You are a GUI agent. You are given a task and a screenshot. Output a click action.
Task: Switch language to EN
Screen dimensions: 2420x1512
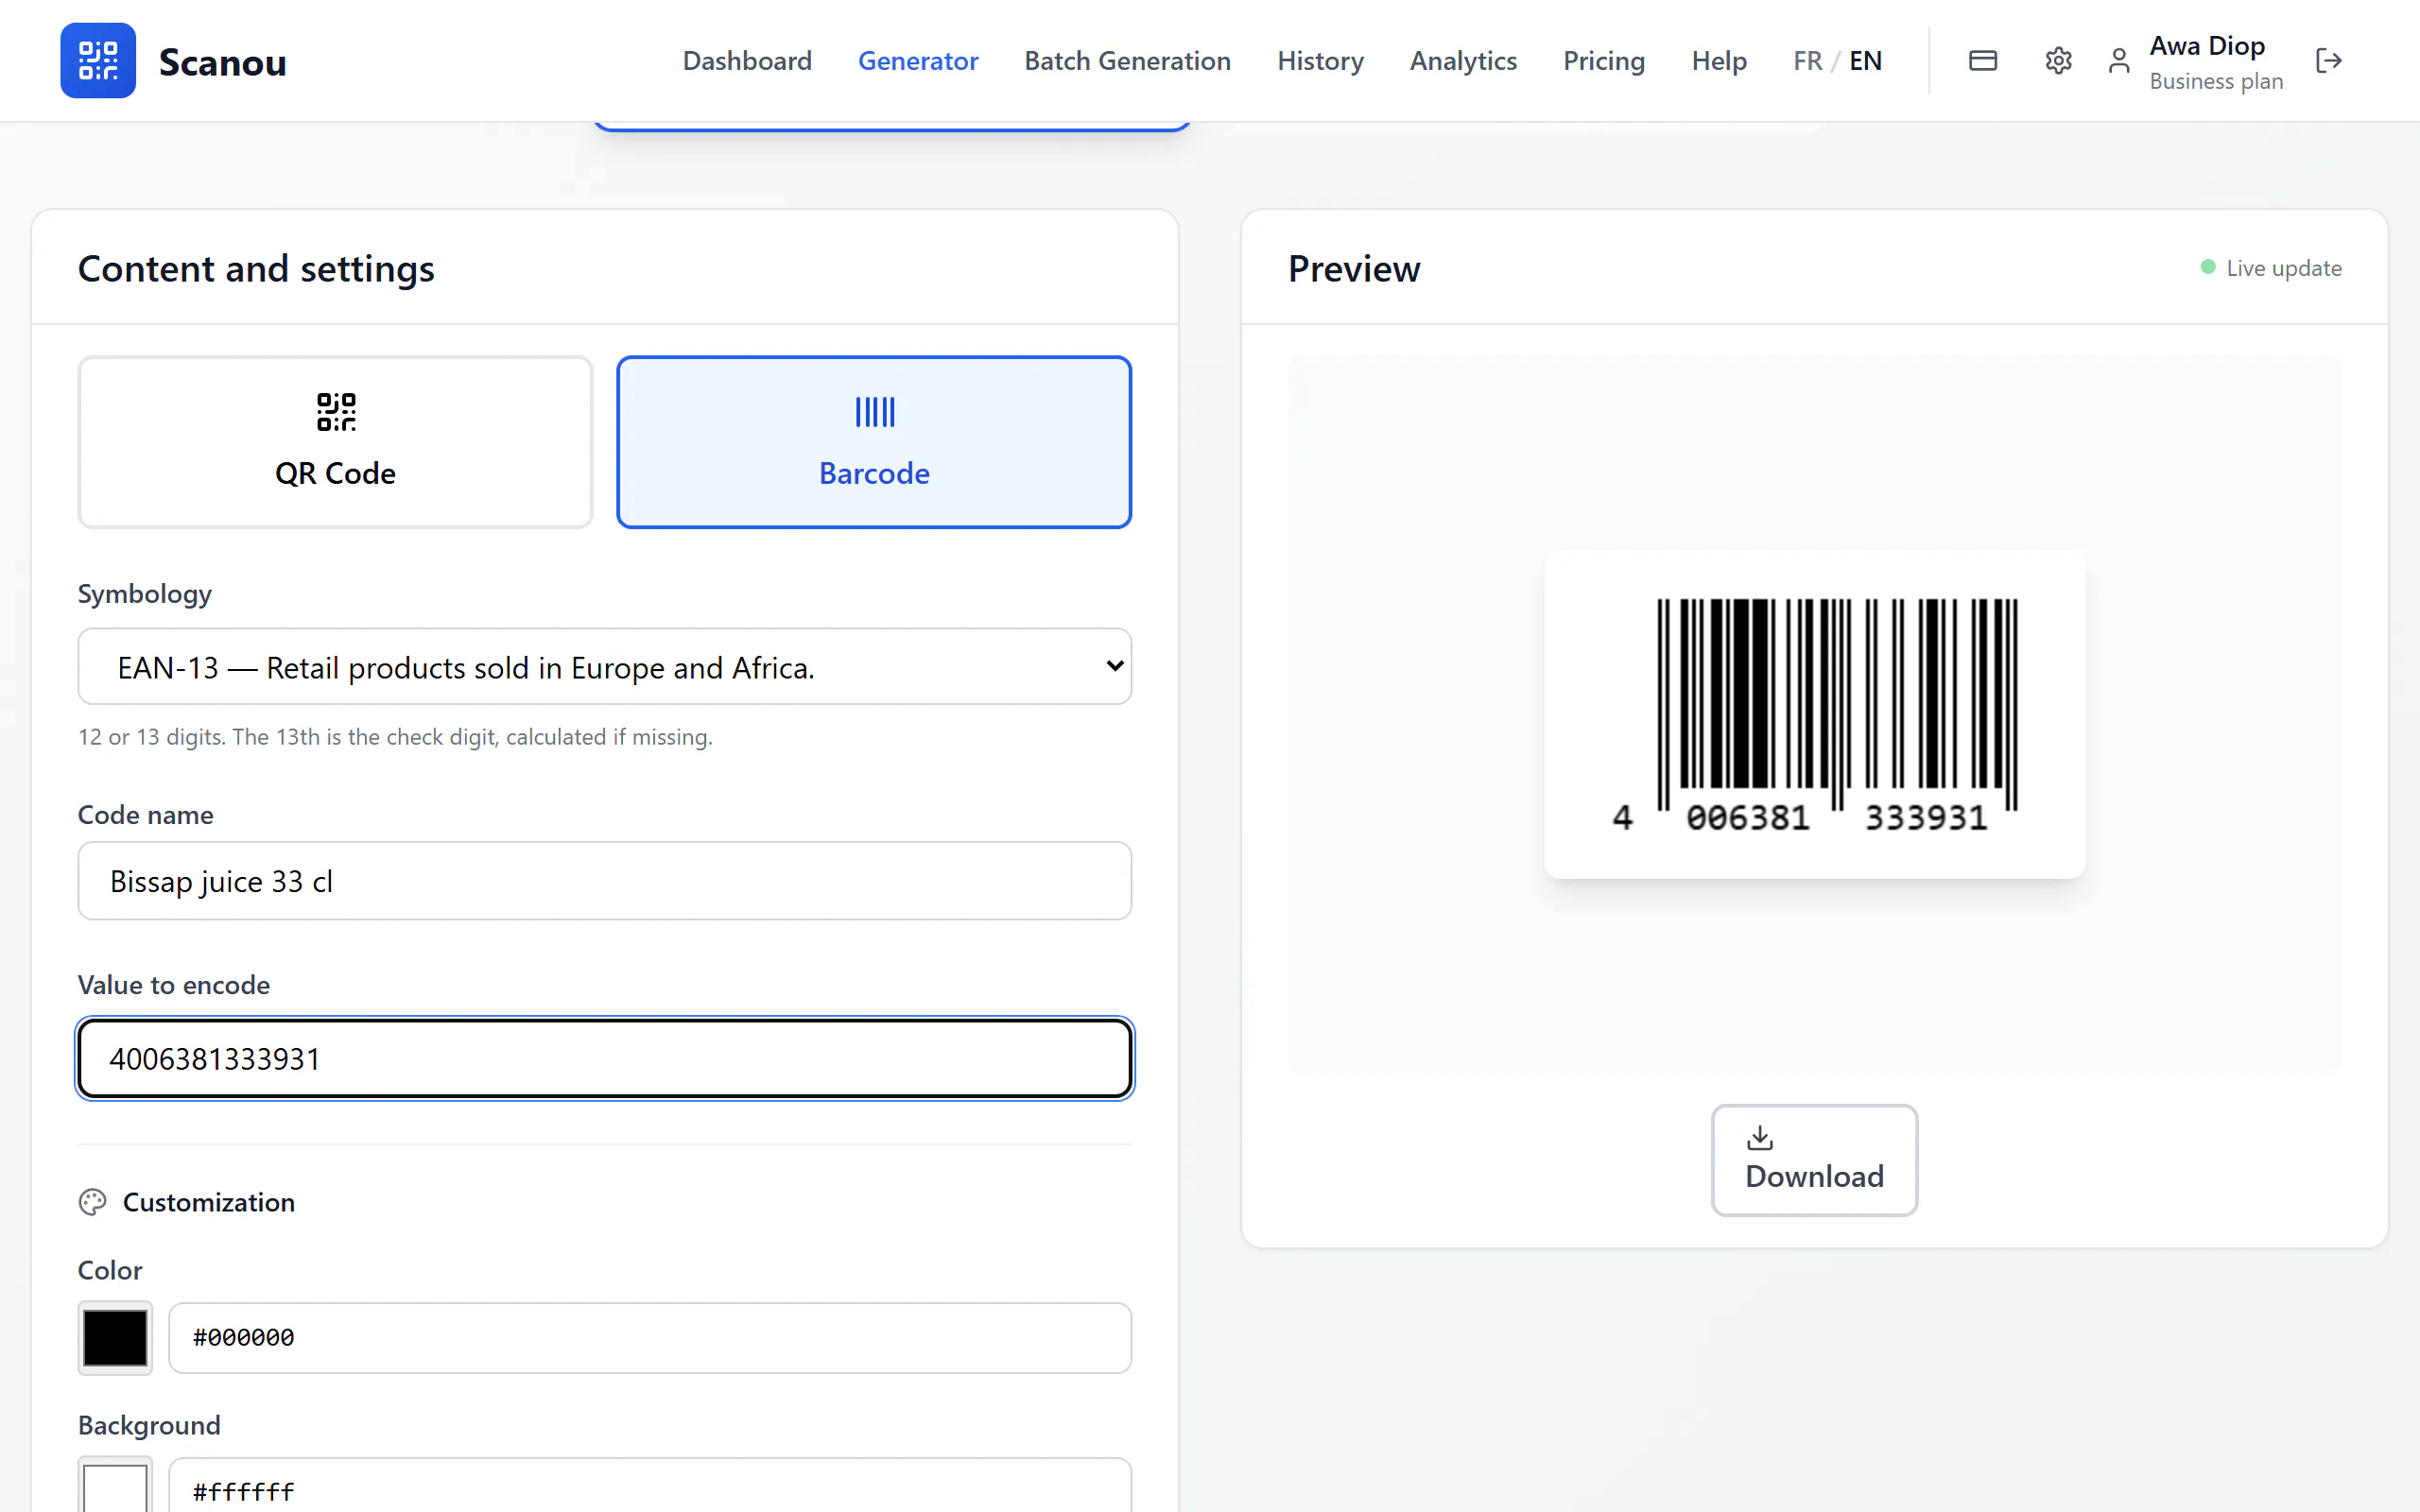click(1865, 61)
